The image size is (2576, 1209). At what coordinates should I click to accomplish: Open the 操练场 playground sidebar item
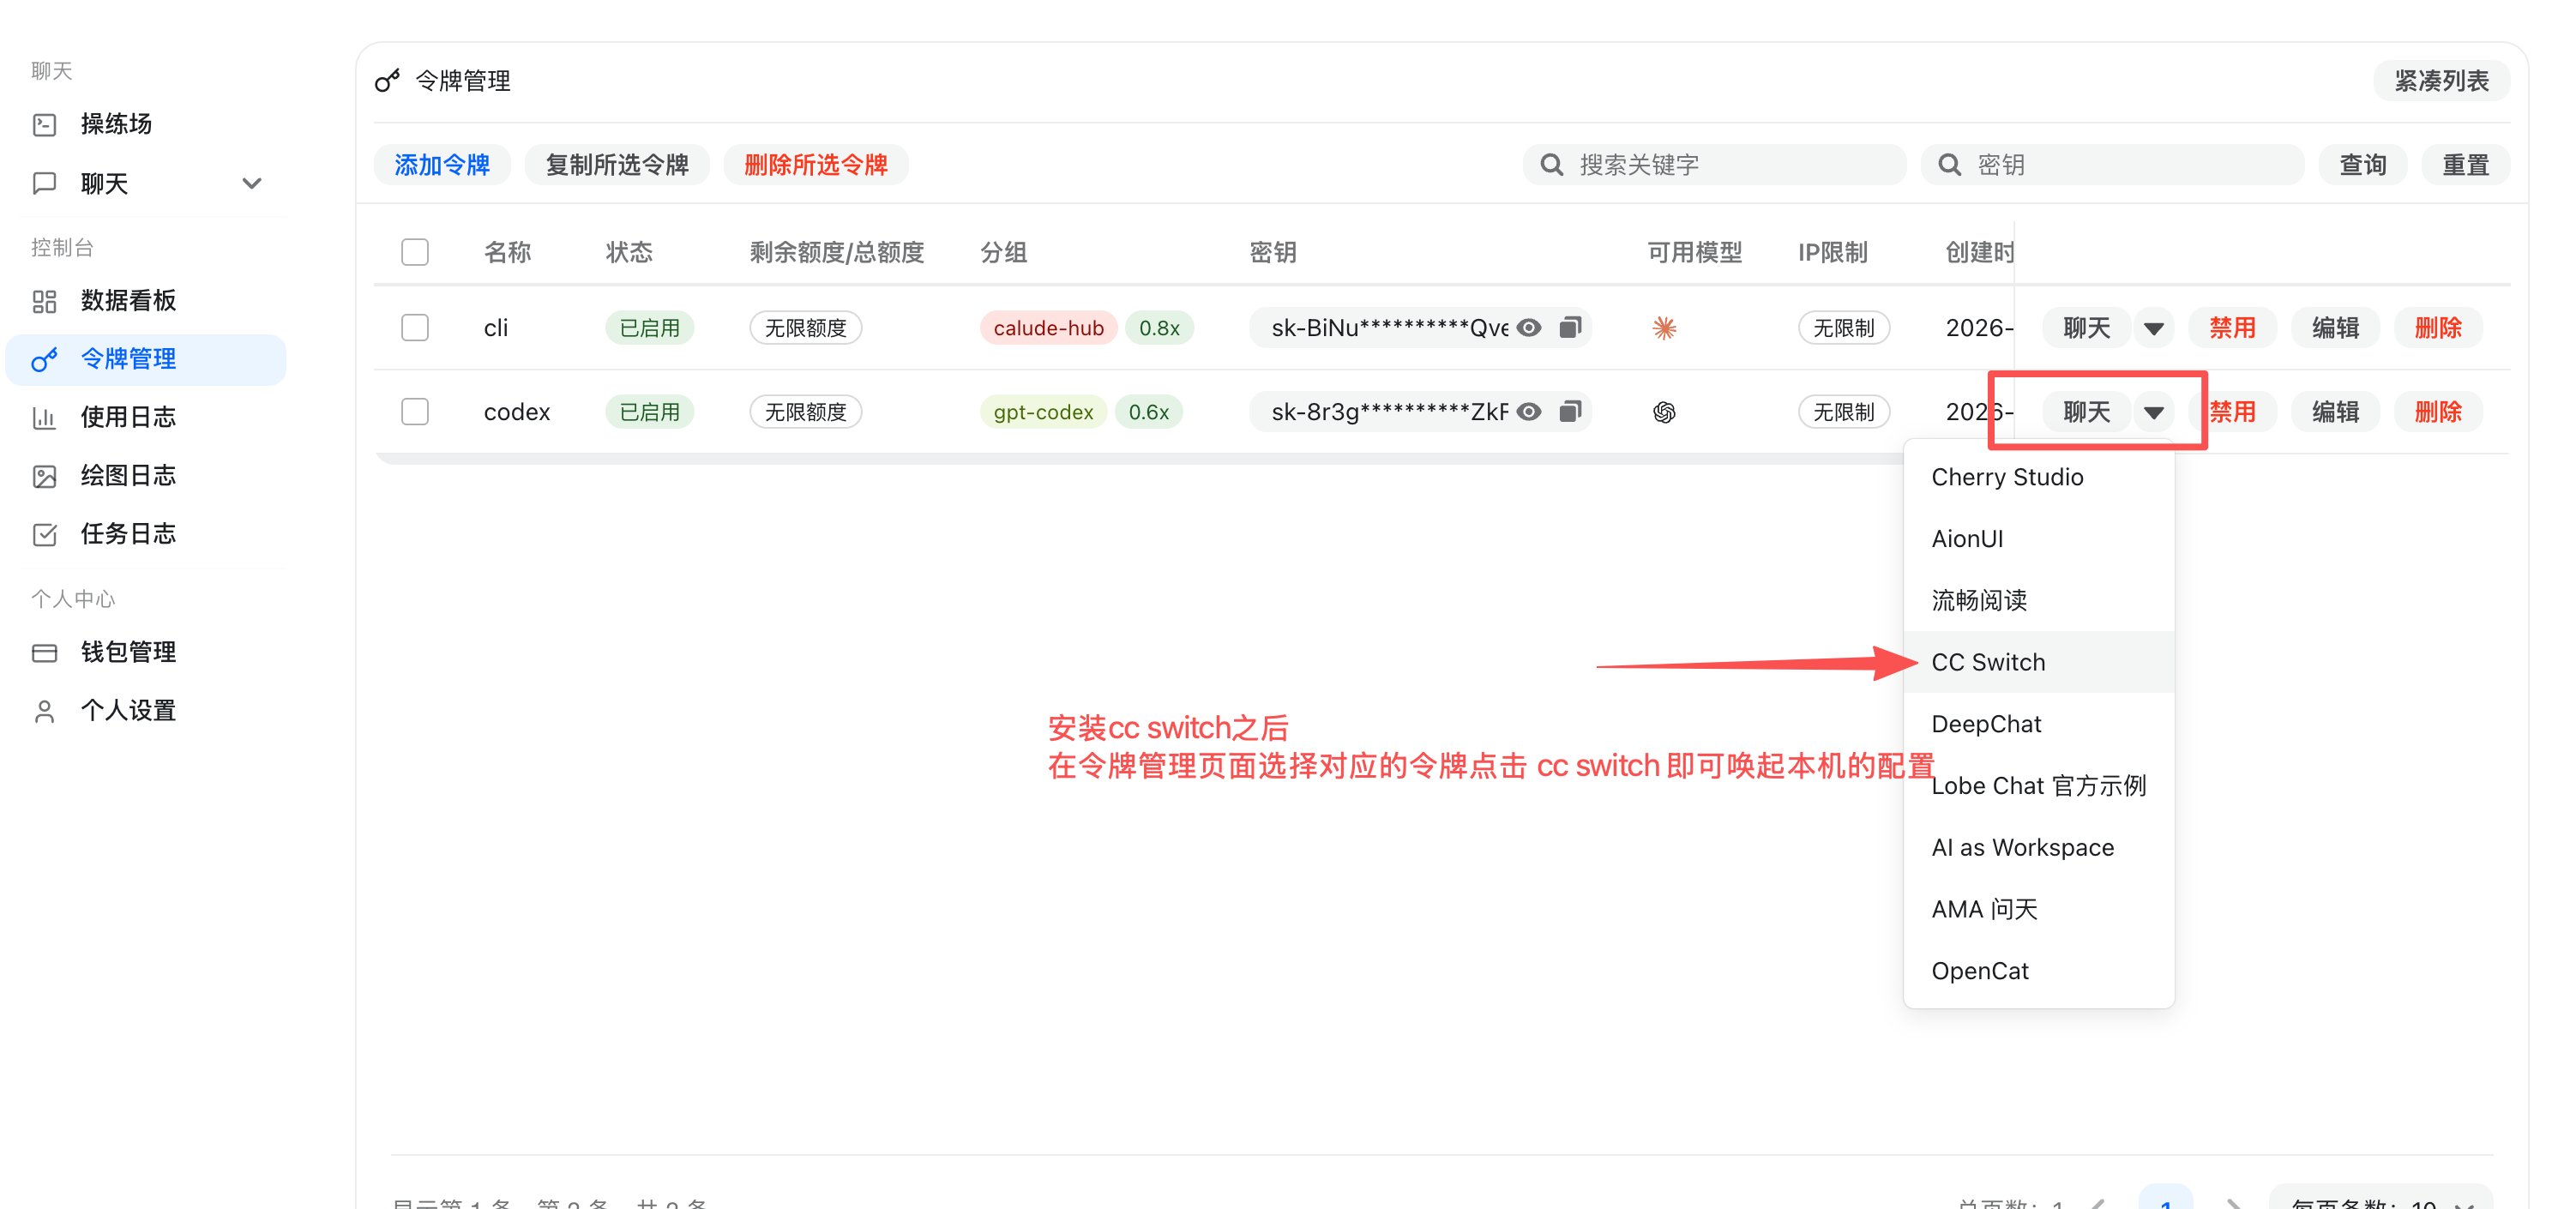coord(145,124)
